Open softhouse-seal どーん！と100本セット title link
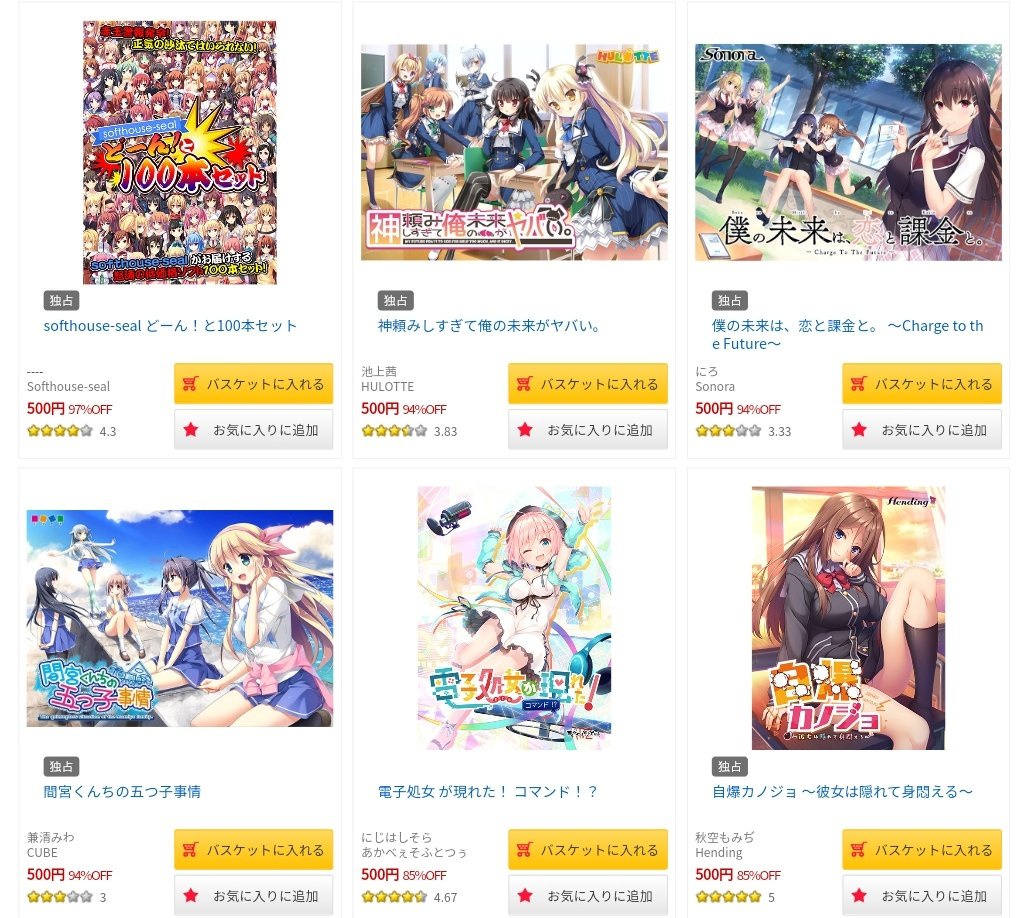Viewport: 1028px width, 918px height. click(x=170, y=326)
